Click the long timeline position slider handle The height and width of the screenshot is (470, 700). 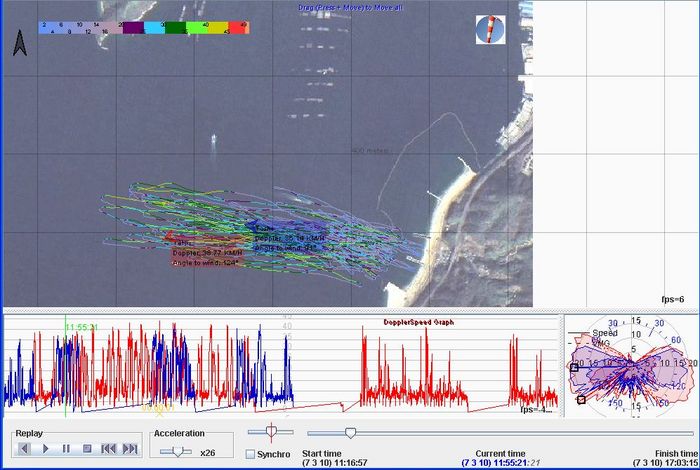coord(350,432)
